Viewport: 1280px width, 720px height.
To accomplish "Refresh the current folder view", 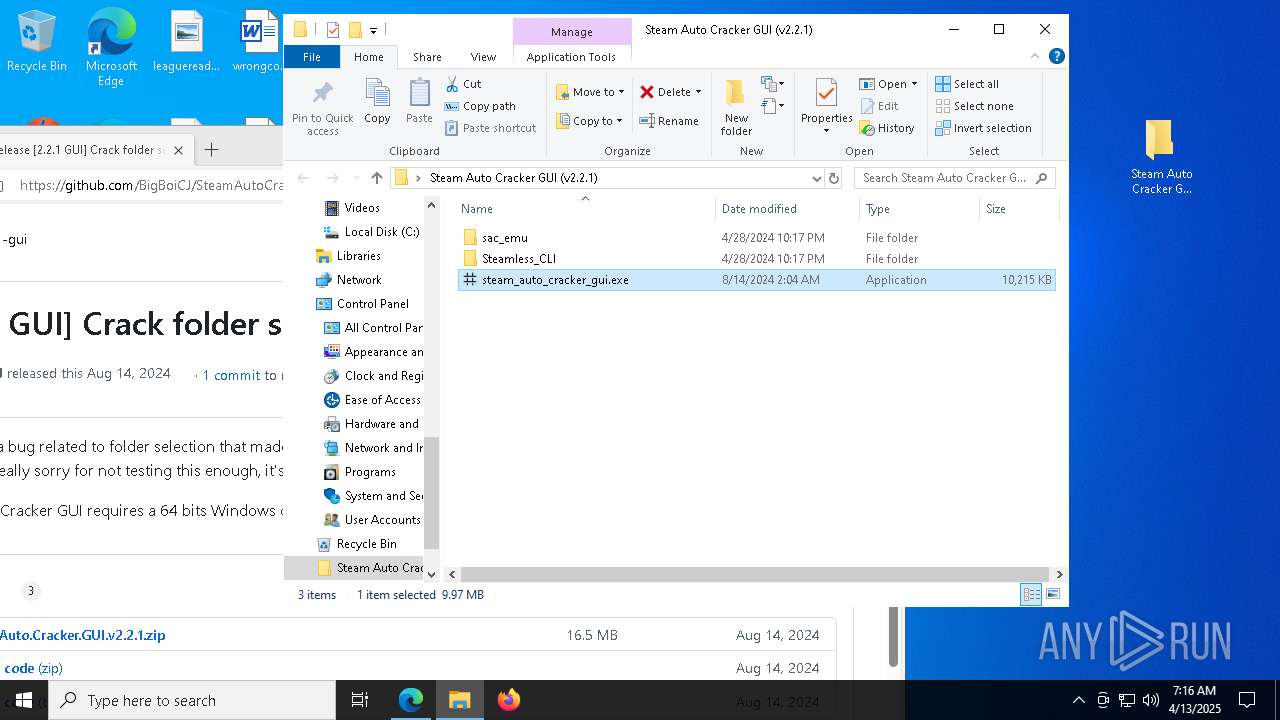I will pos(834,178).
